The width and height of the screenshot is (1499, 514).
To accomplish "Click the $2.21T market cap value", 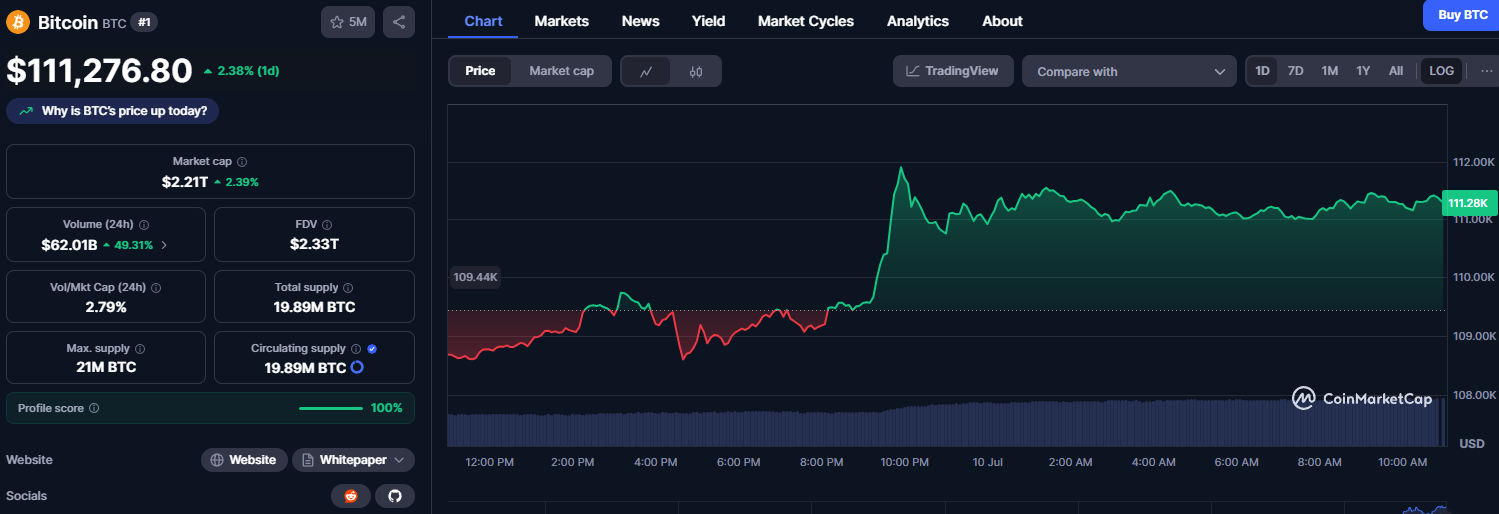I will click(x=185, y=182).
